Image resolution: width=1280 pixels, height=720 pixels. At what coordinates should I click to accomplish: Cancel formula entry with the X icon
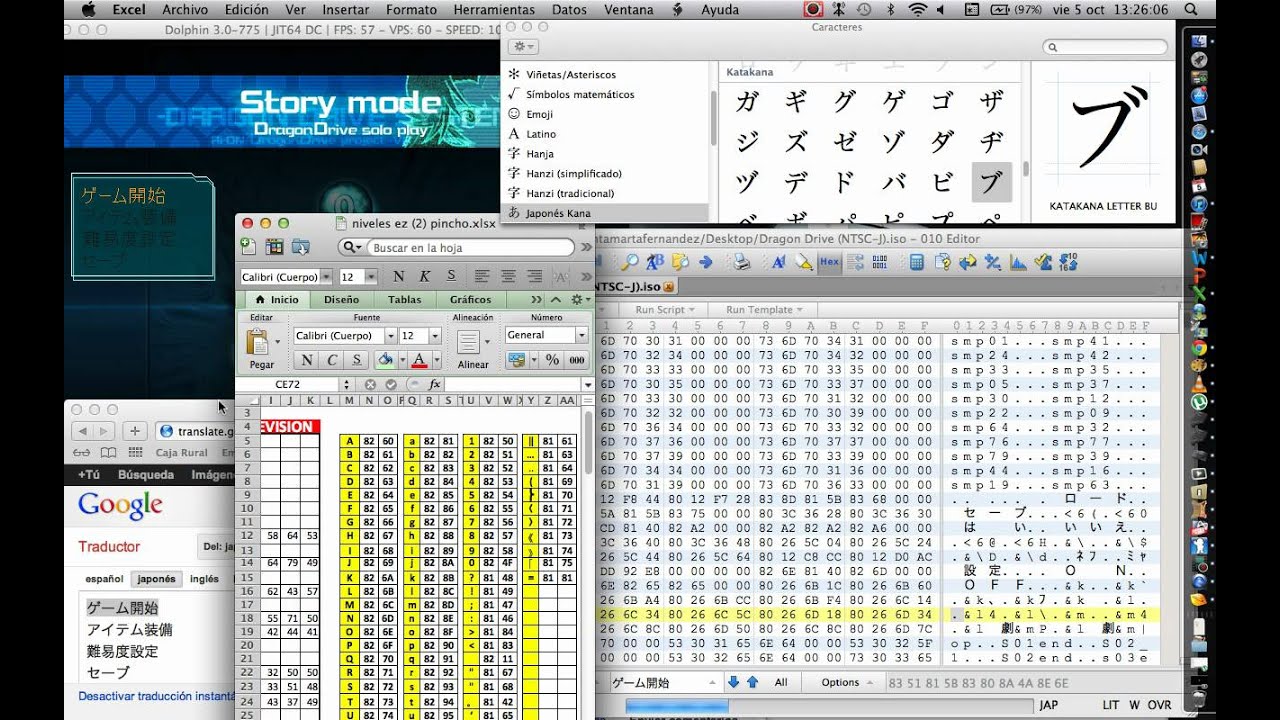369,384
